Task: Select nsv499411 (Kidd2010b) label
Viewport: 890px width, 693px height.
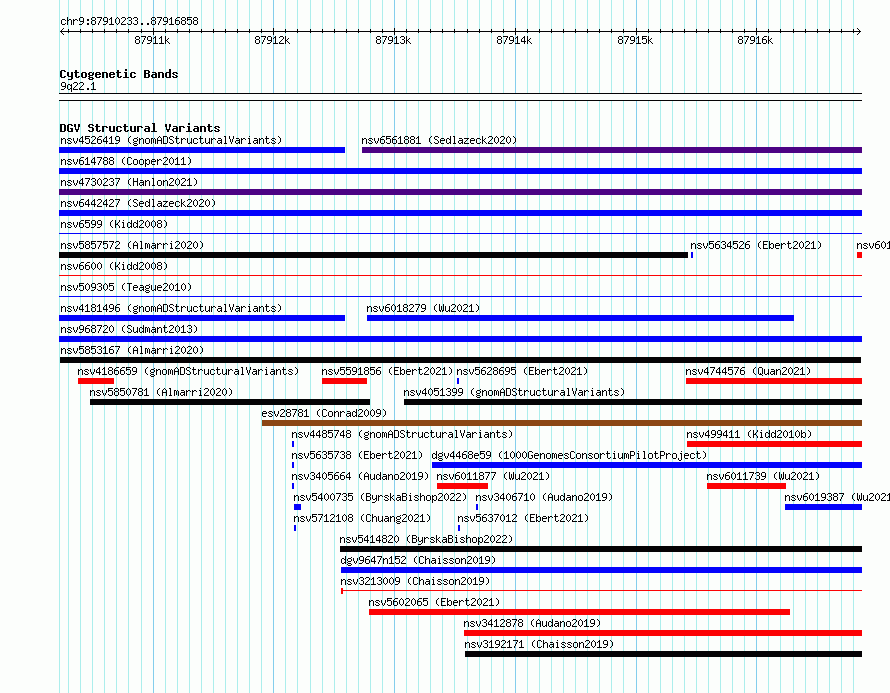Action: 749,434
